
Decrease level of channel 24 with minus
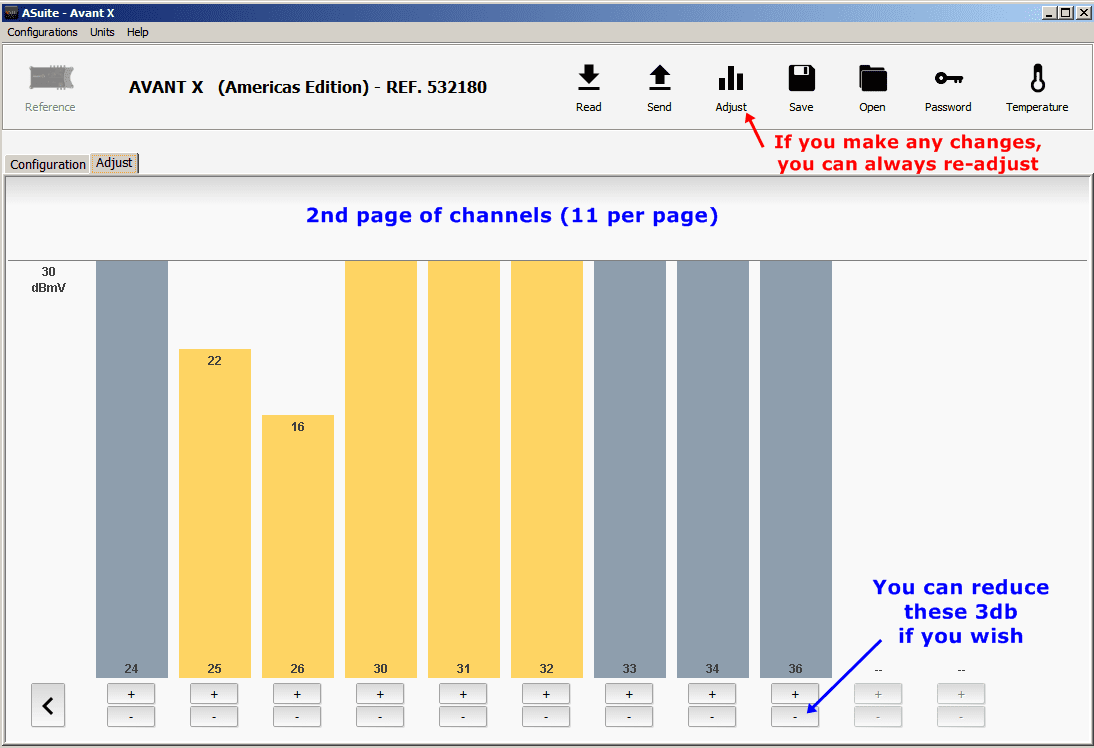point(131,717)
